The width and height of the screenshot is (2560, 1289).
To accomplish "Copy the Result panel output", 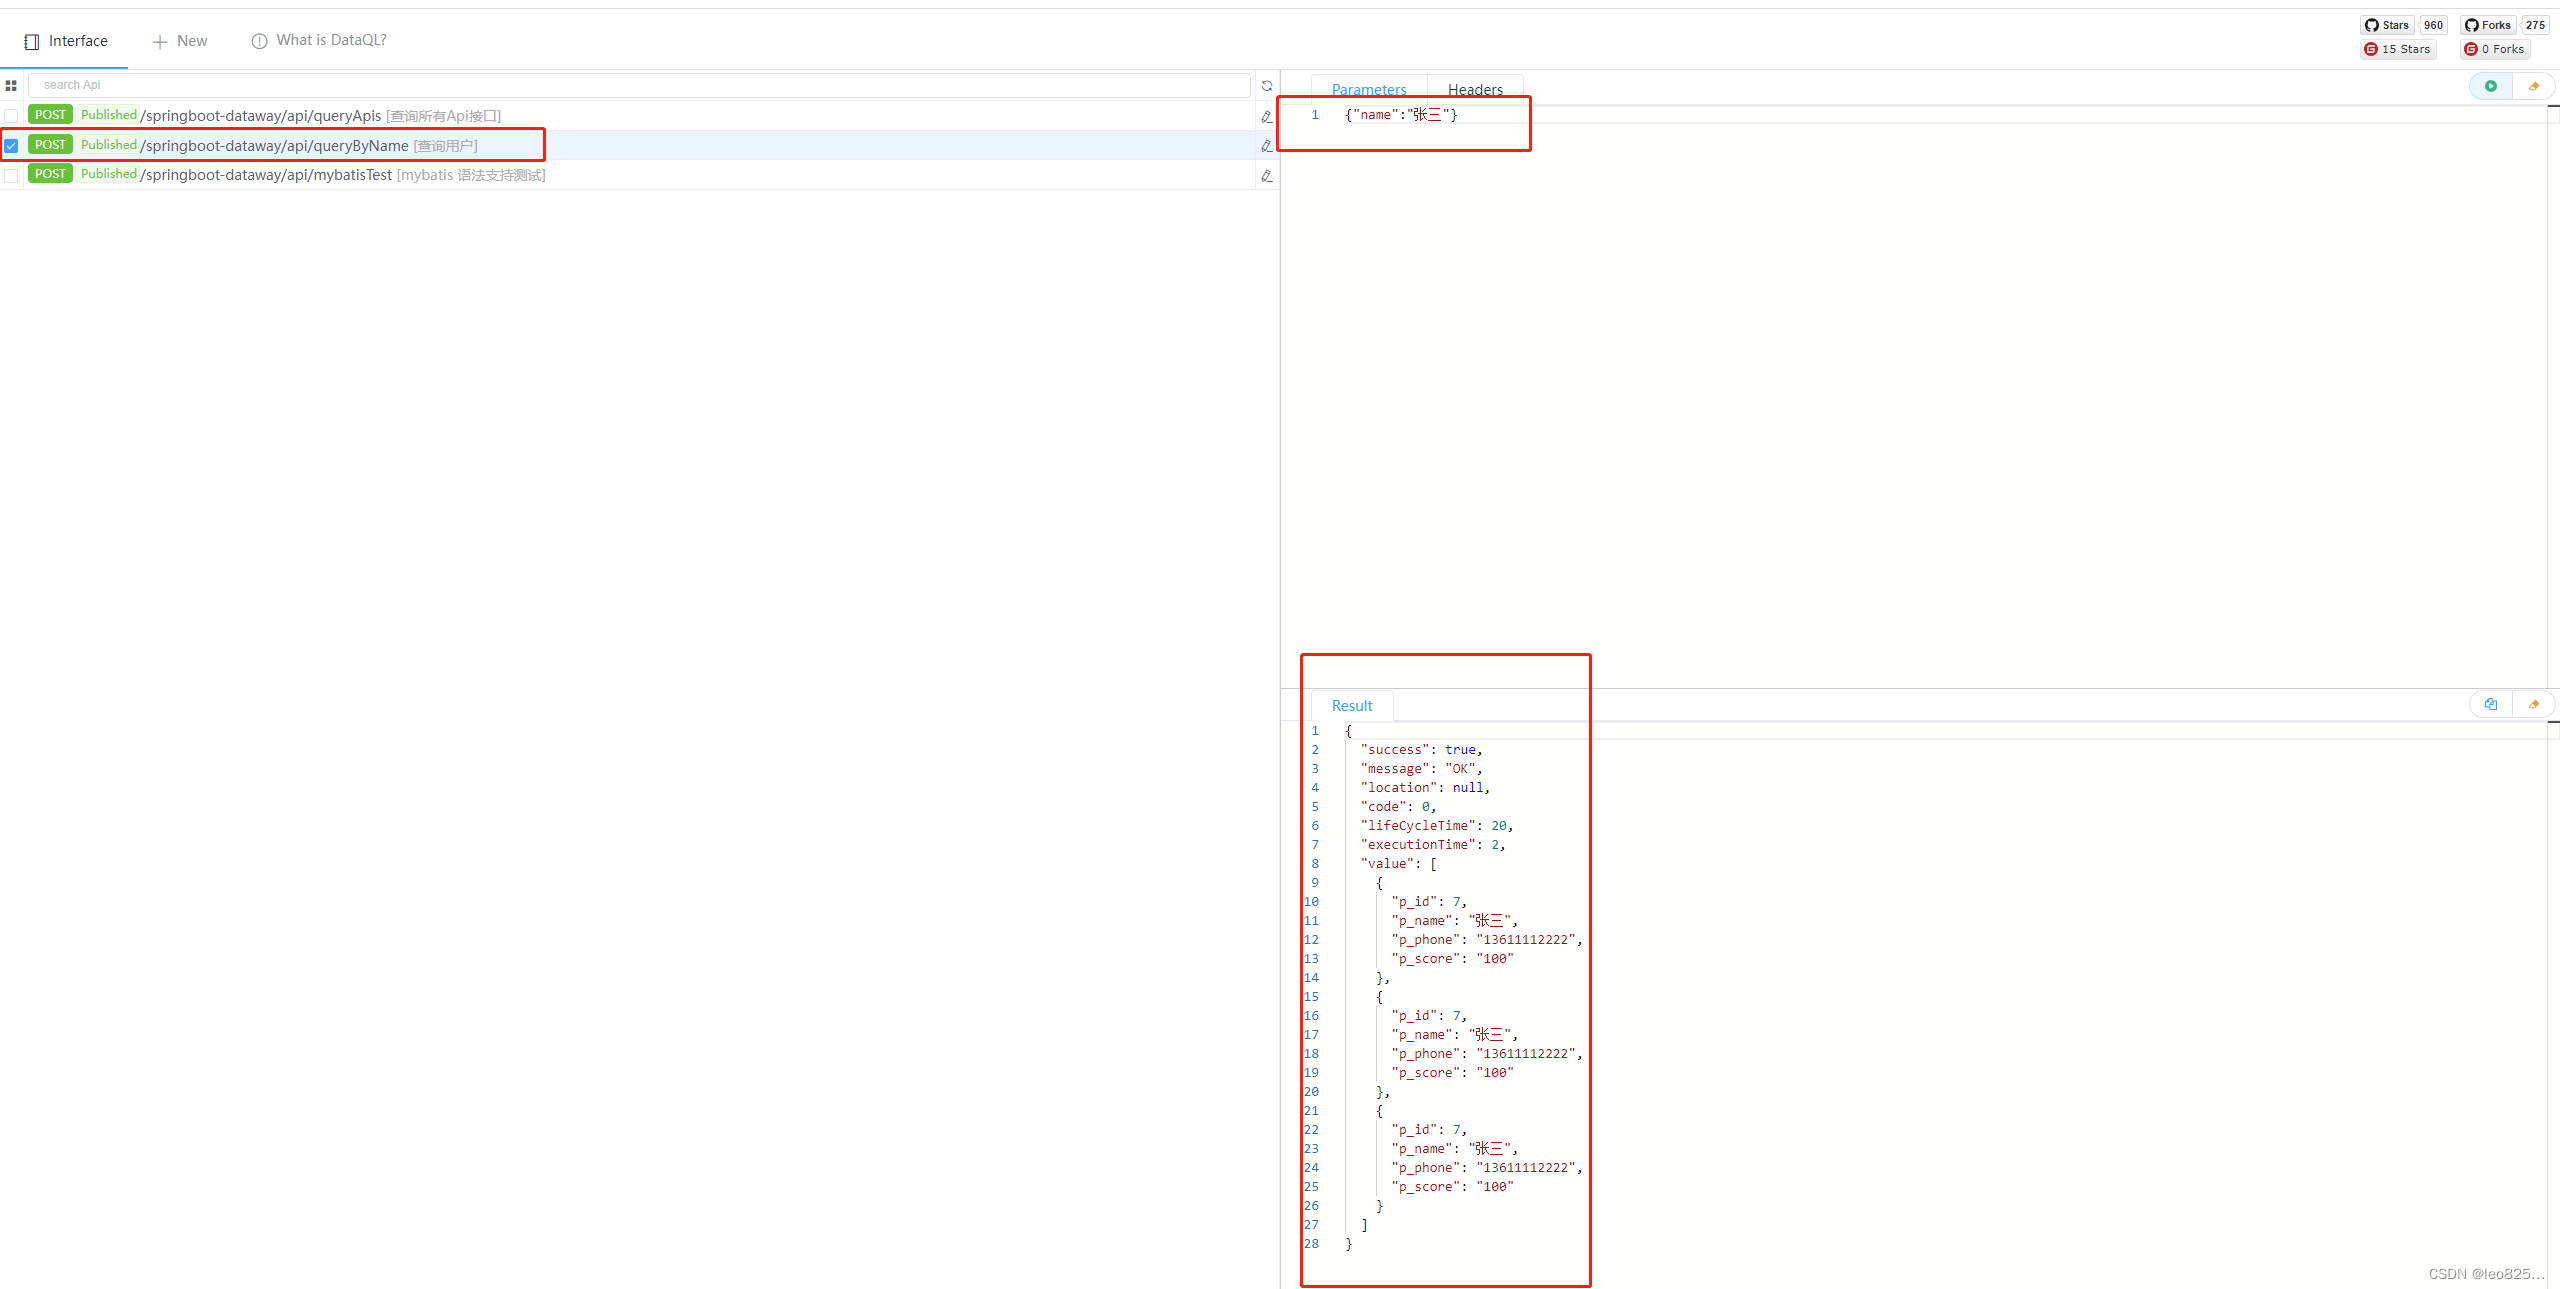I will (x=2490, y=704).
